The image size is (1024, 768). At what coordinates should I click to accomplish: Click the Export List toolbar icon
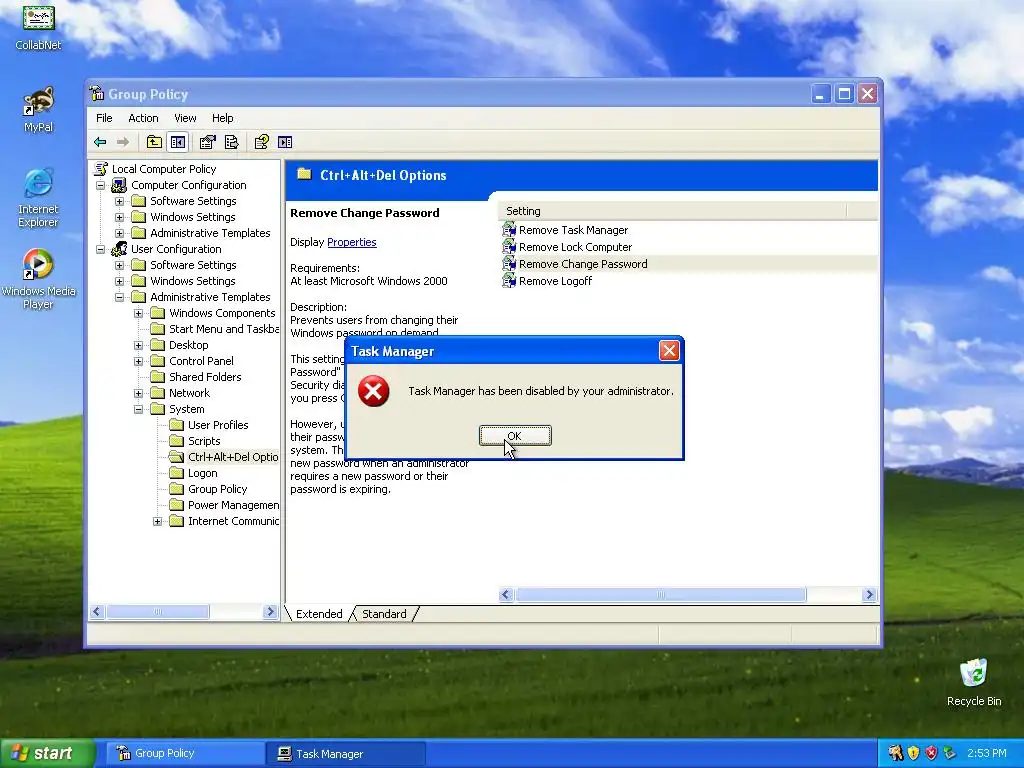click(231, 142)
